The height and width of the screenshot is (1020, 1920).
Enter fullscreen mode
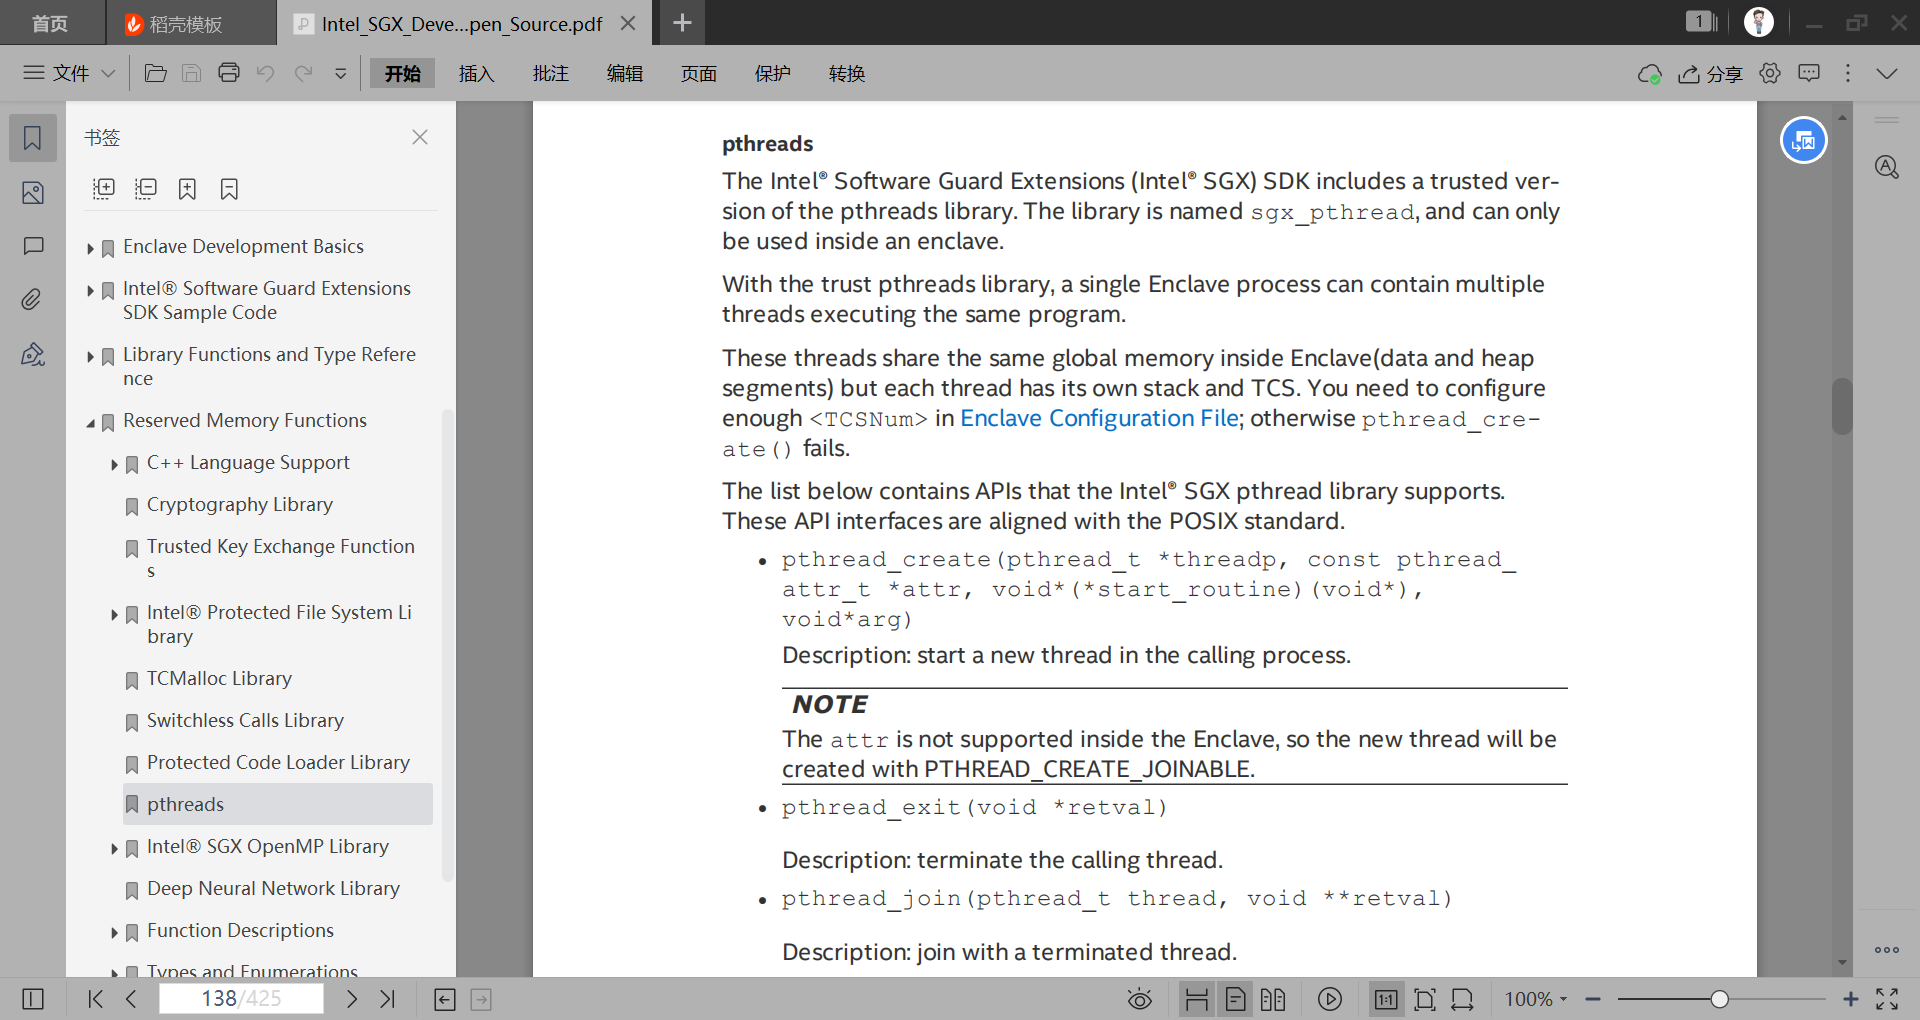[1889, 997]
